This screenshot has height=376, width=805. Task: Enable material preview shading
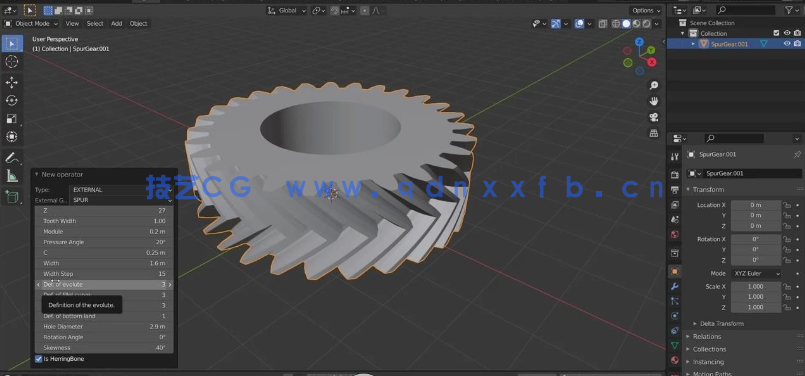click(x=637, y=24)
